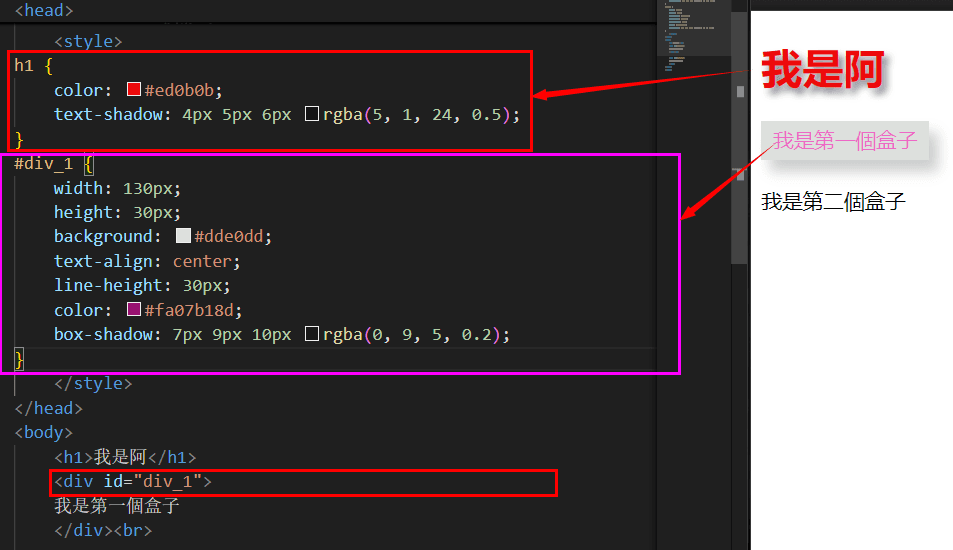The width and height of the screenshot is (953, 550).
Task: Click the magenta #fa07b18d color swatch
Action: pos(134,310)
